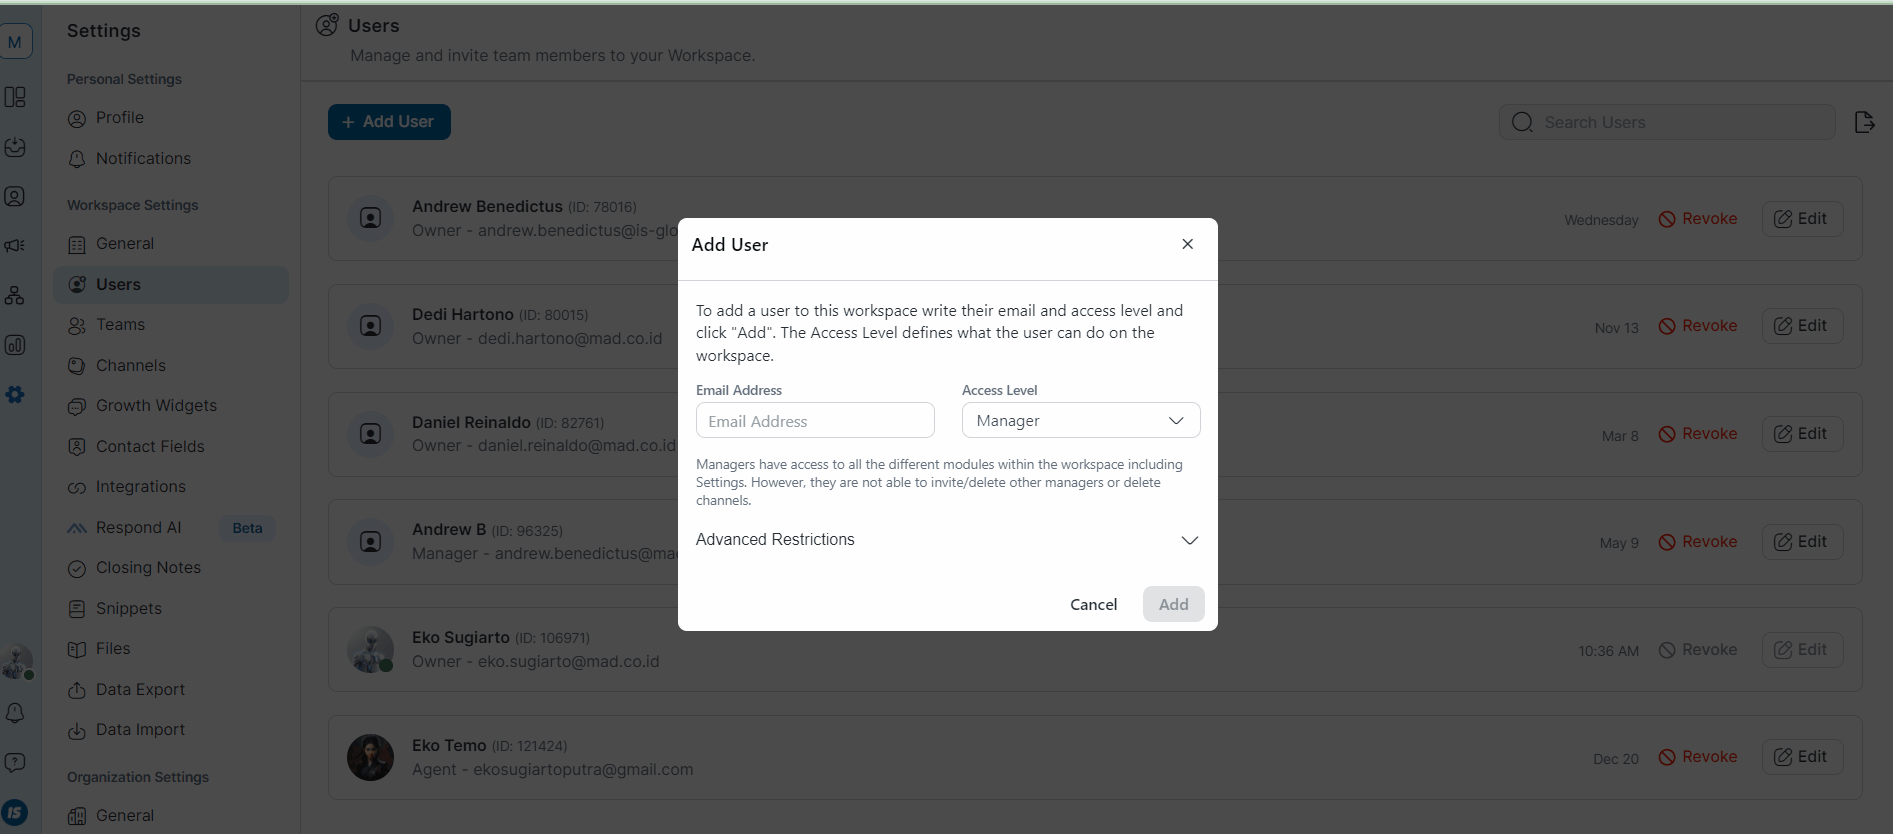
Task: Click the dashboard icon in left rail
Action: pyautogui.click(x=15, y=97)
